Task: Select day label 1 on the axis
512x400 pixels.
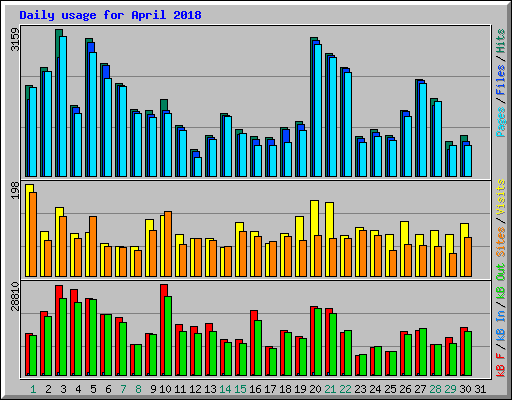Action: pyautogui.click(x=33, y=389)
